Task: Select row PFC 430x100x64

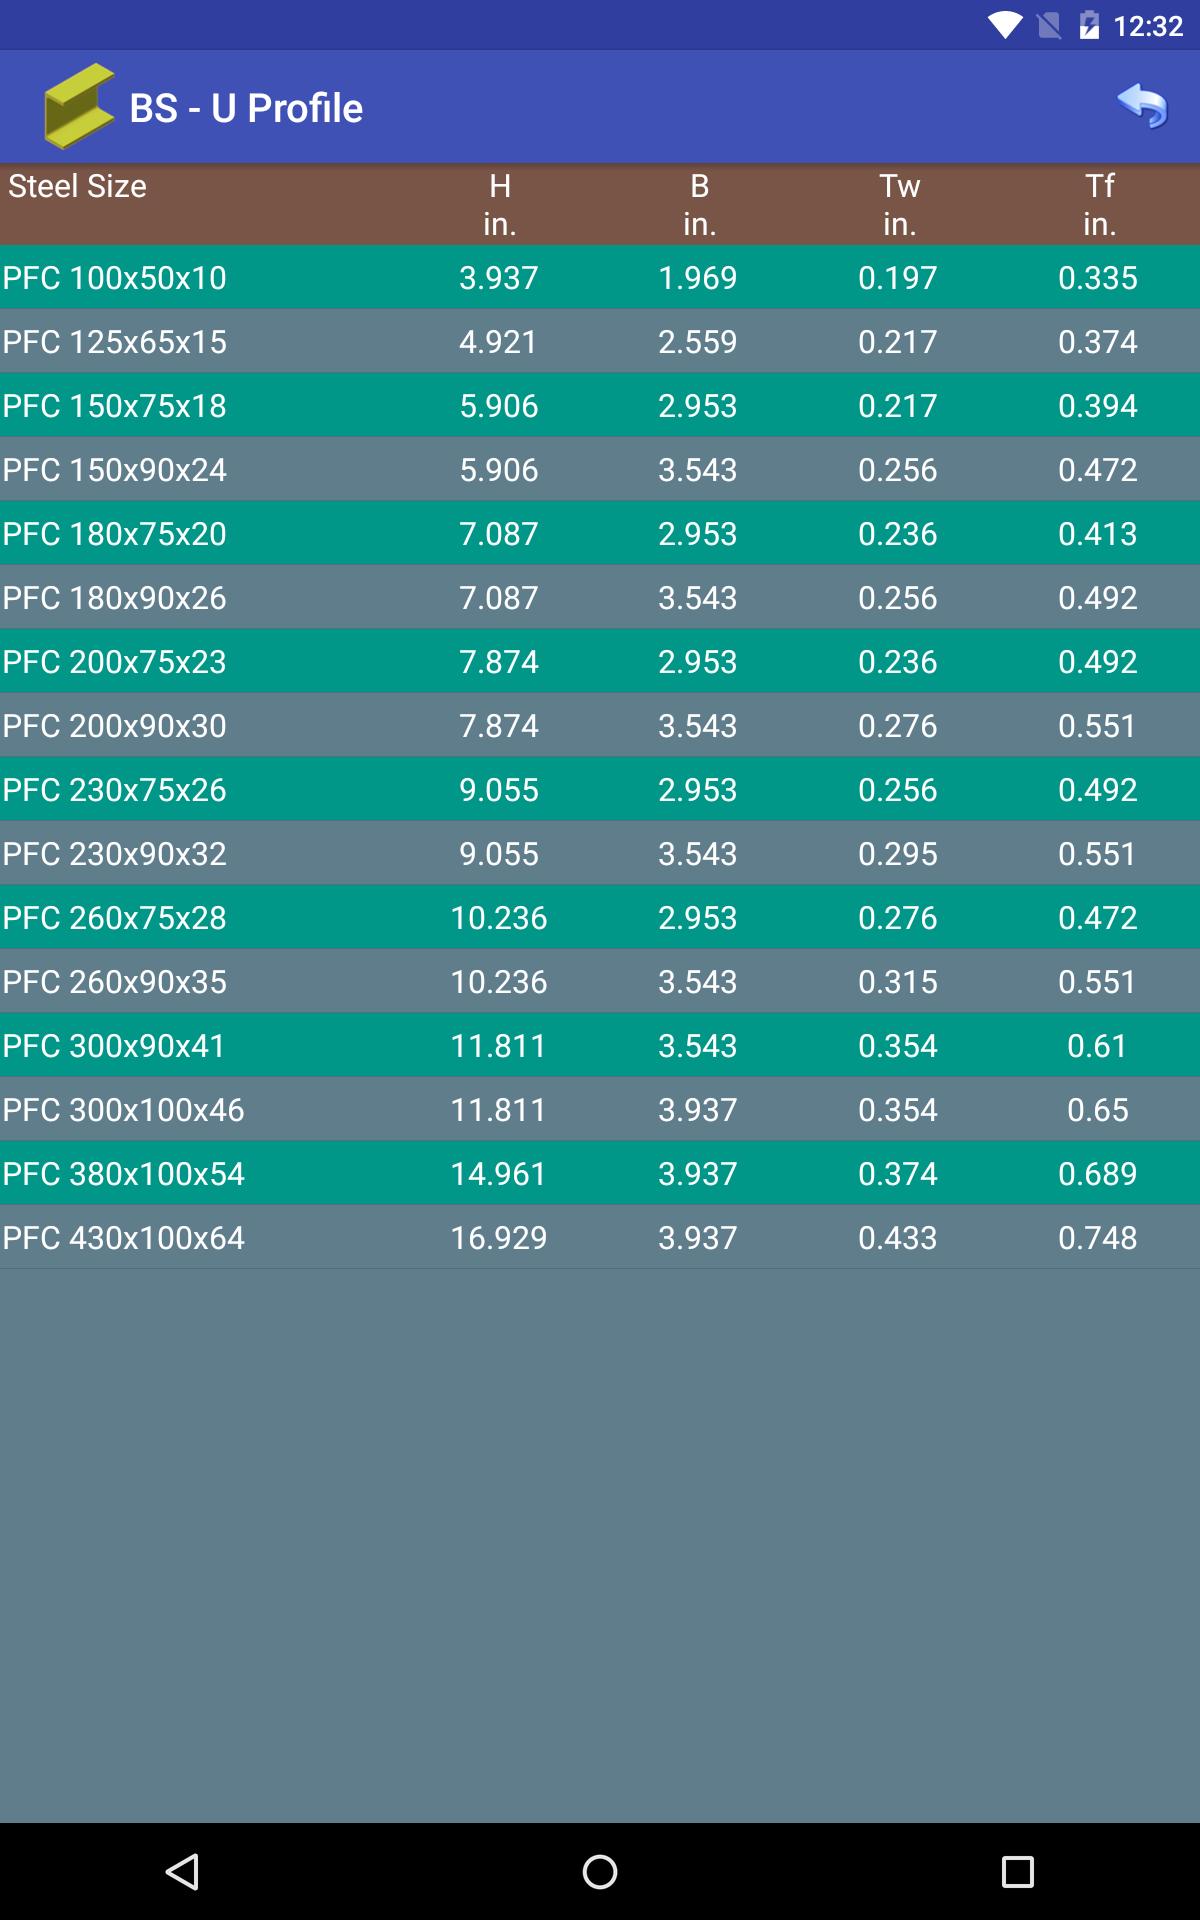Action: [600, 1237]
